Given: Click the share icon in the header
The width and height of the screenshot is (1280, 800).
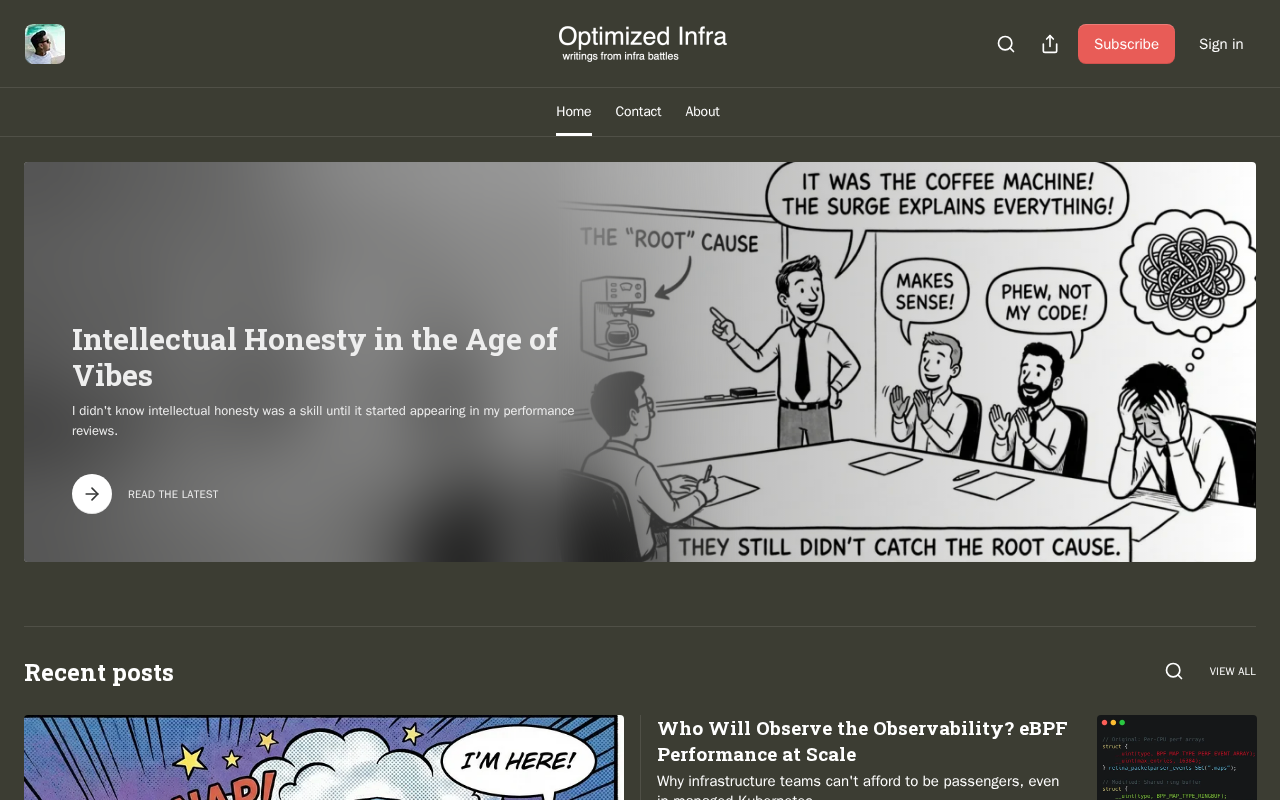Looking at the screenshot, I should pyautogui.click(x=1050, y=44).
